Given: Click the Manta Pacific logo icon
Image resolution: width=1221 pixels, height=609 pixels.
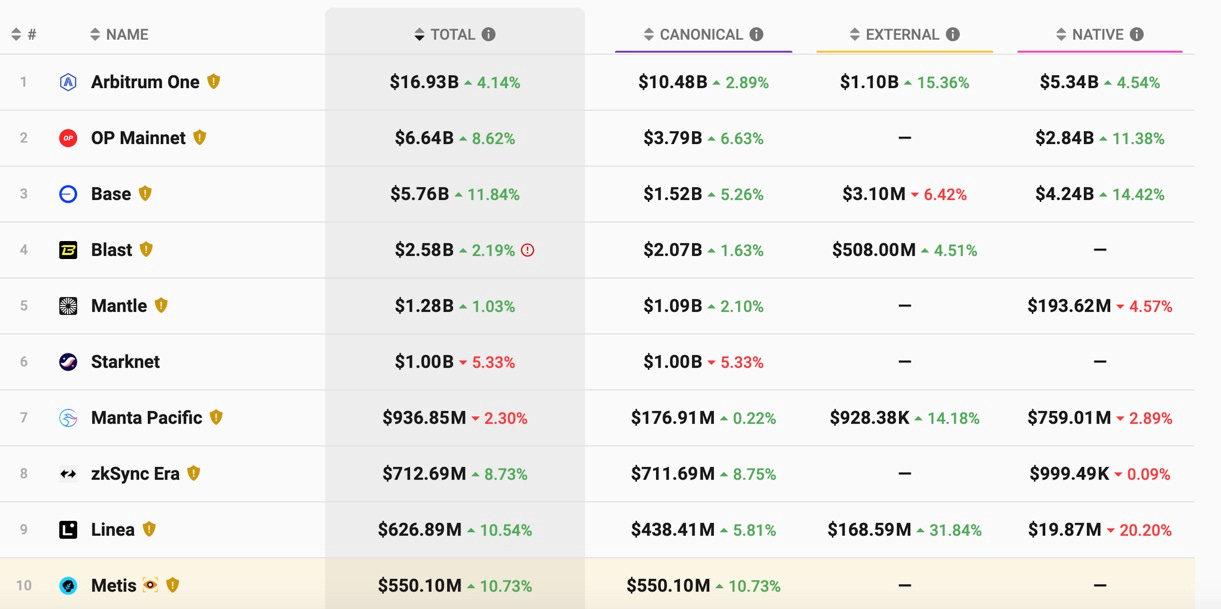Looking at the screenshot, I should pos(68,418).
